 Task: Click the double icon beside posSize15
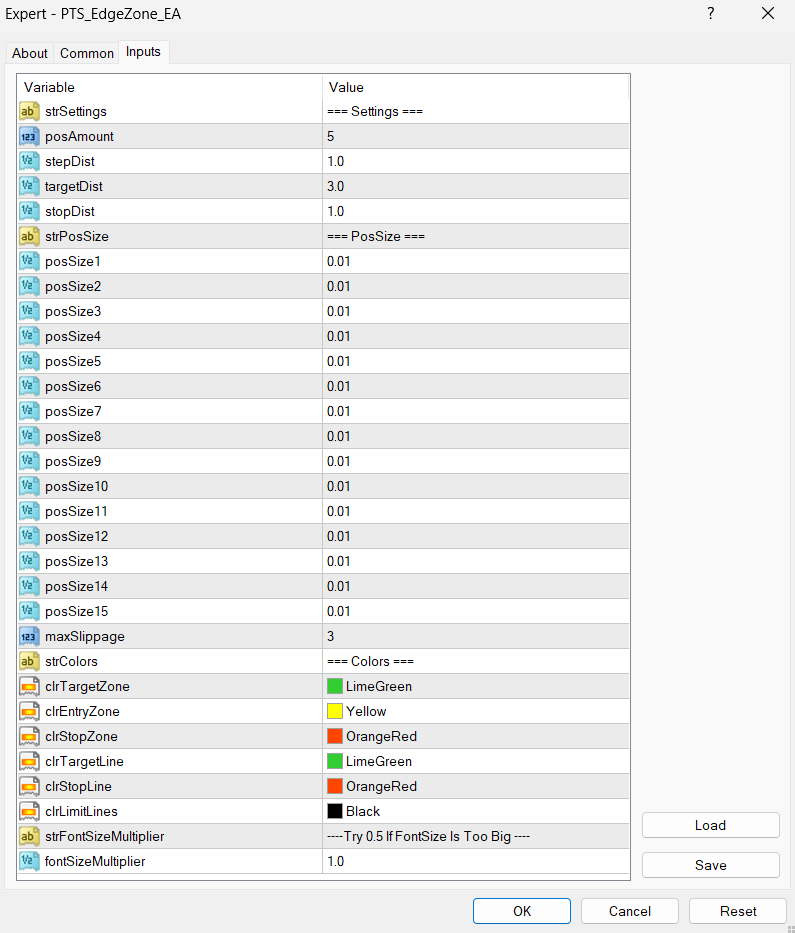click(29, 611)
